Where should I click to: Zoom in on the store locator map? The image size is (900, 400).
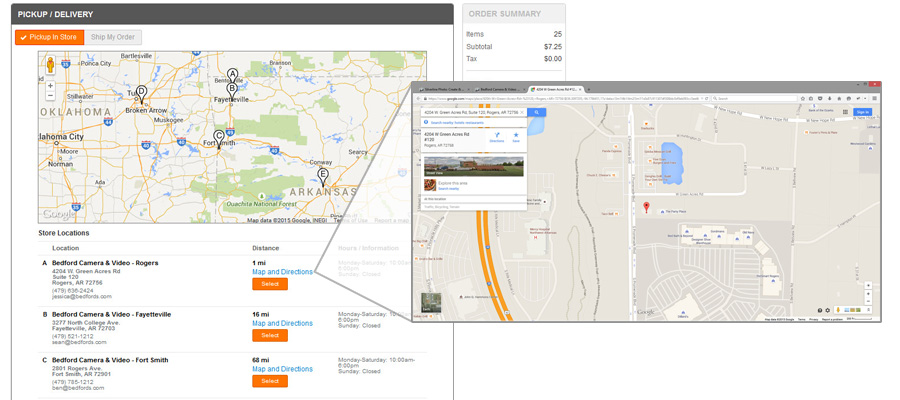pyautogui.click(x=51, y=86)
